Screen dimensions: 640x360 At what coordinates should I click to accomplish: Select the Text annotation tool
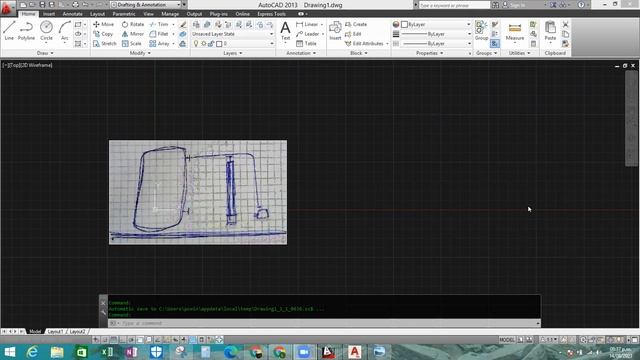285,31
